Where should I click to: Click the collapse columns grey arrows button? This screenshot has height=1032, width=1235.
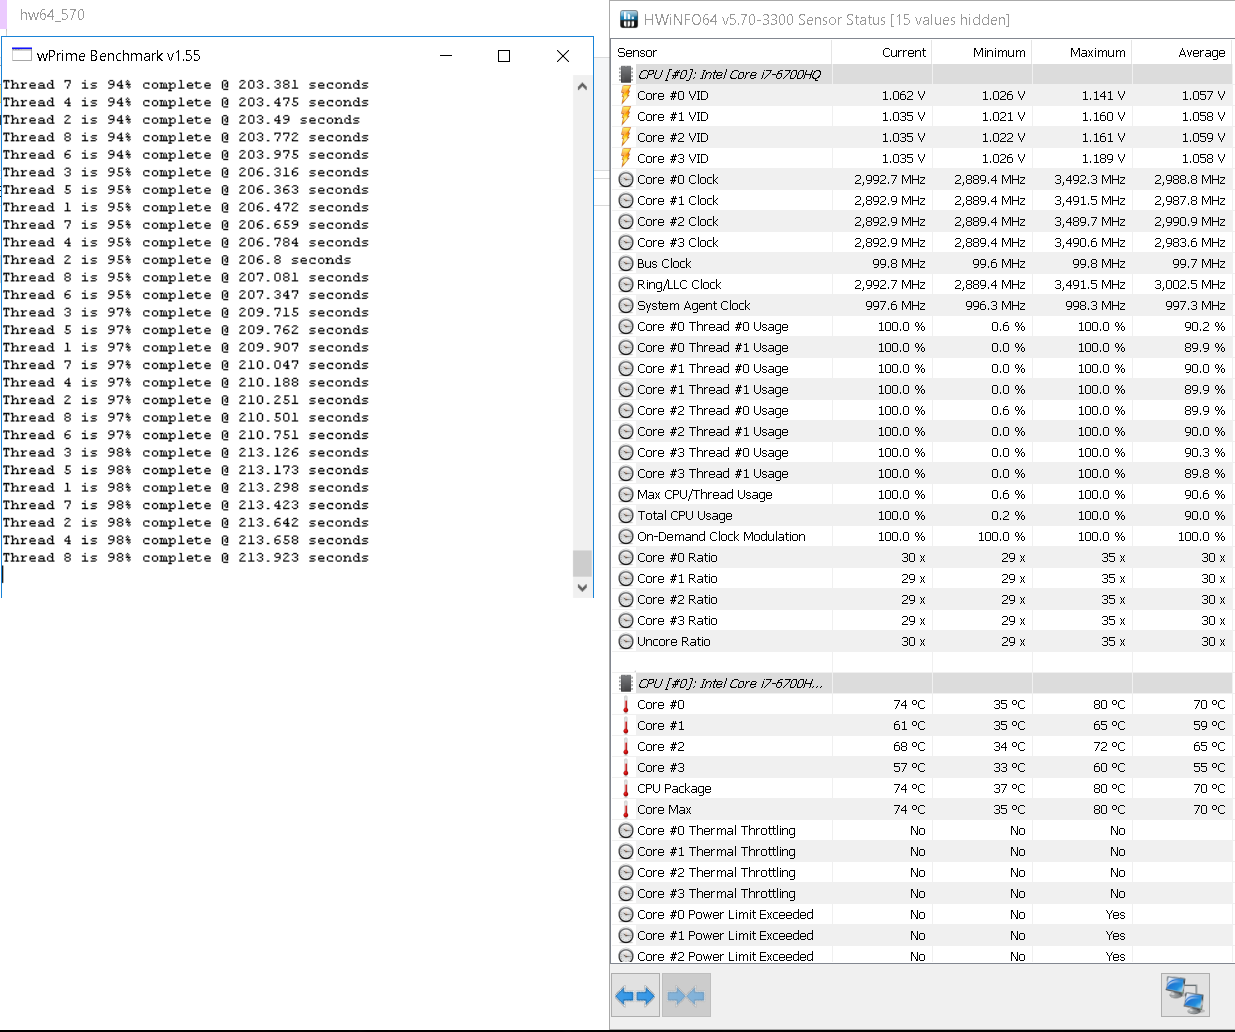coord(686,996)
